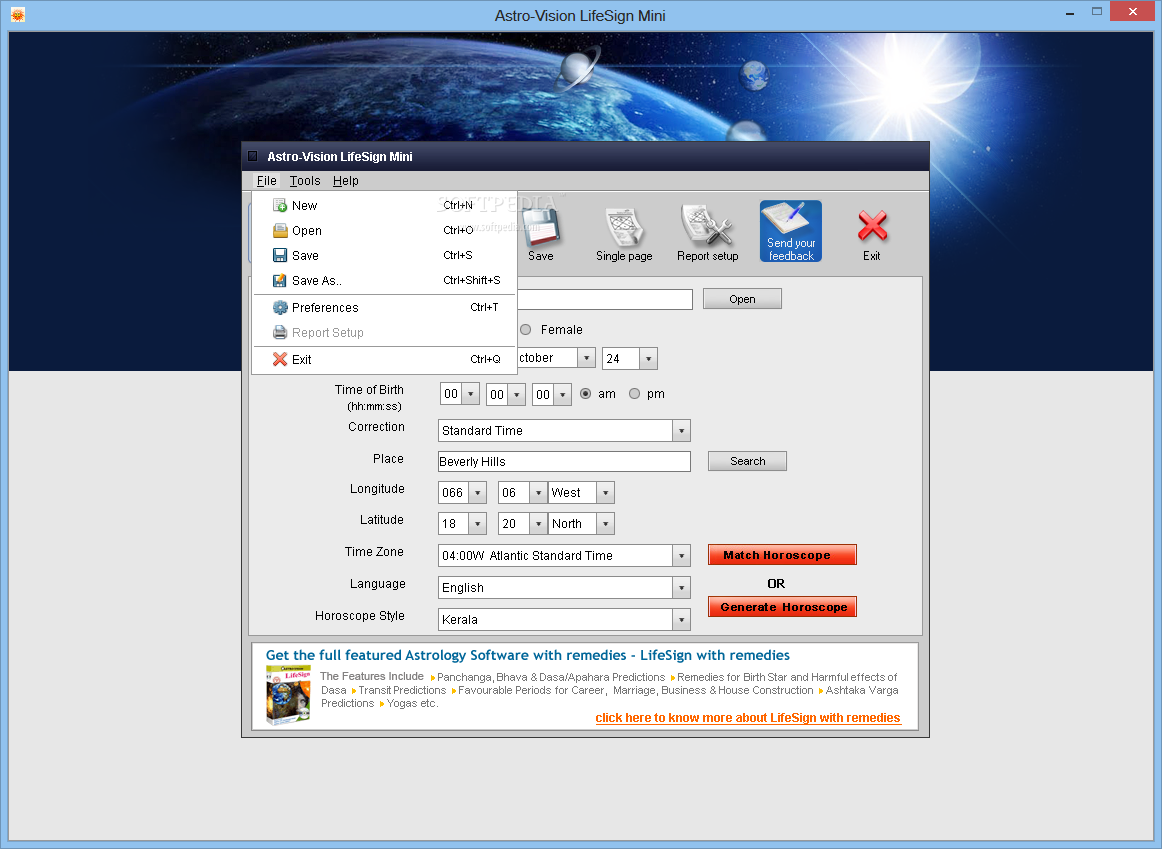
Task: Click the LifeSign product box image
Action: [x=288, y=694]
